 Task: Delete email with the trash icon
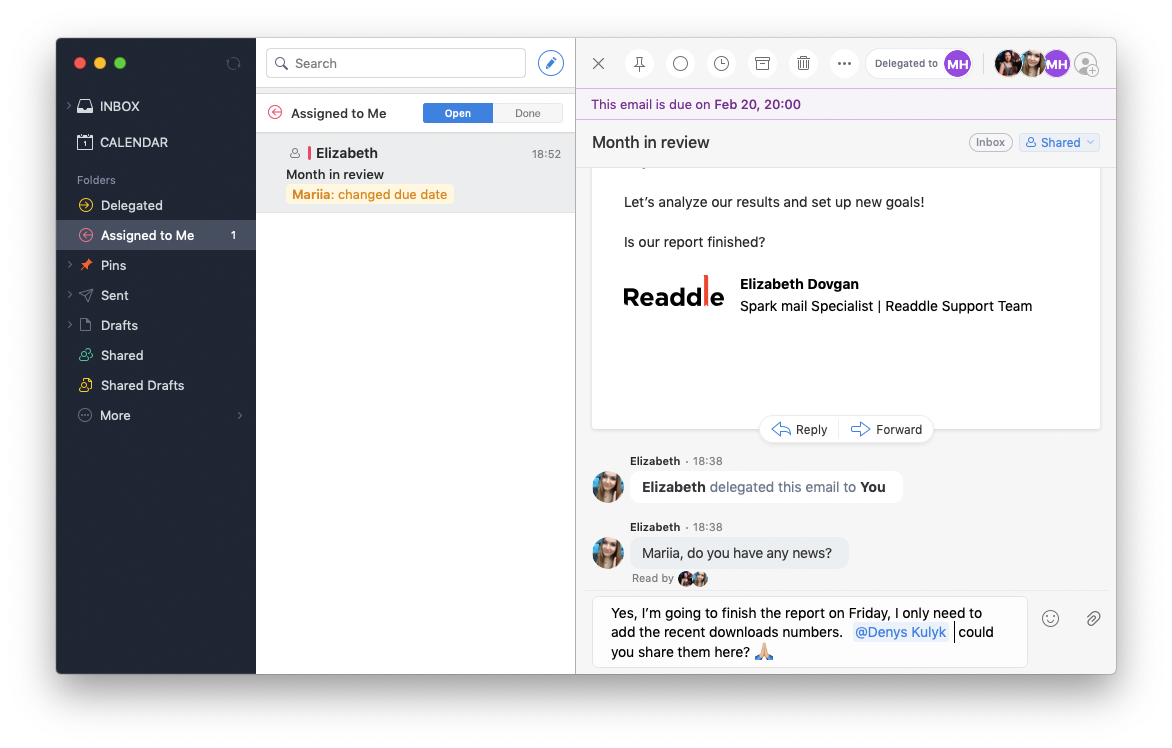[804, 64]
